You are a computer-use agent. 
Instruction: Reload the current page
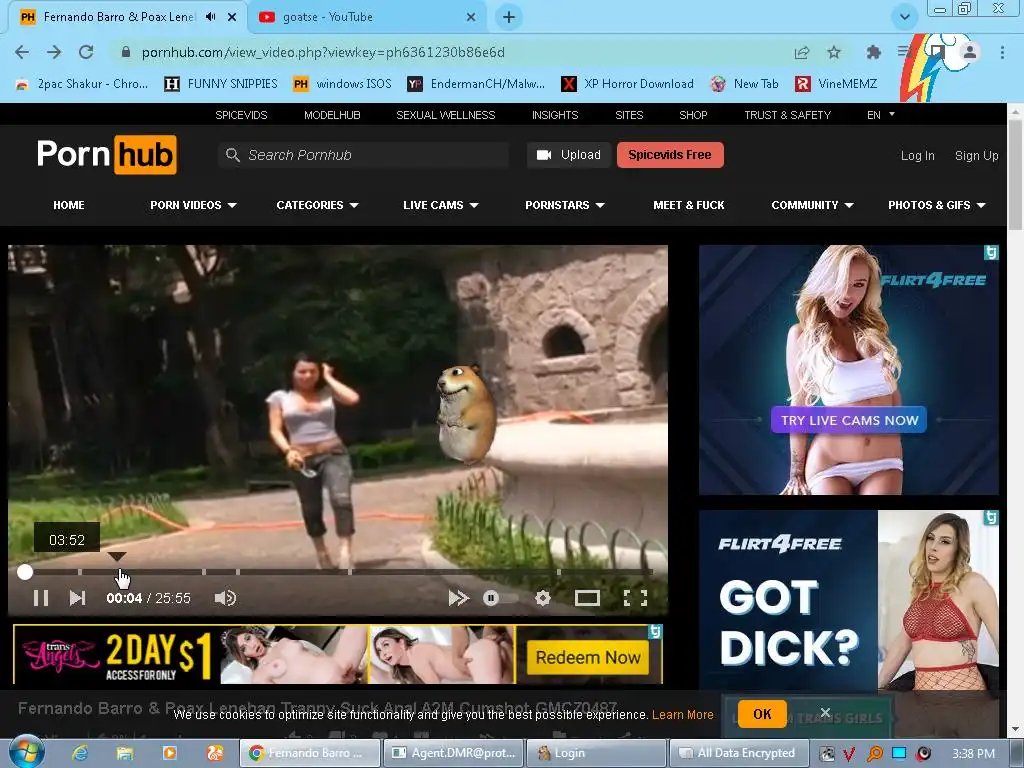coord(86,52)
